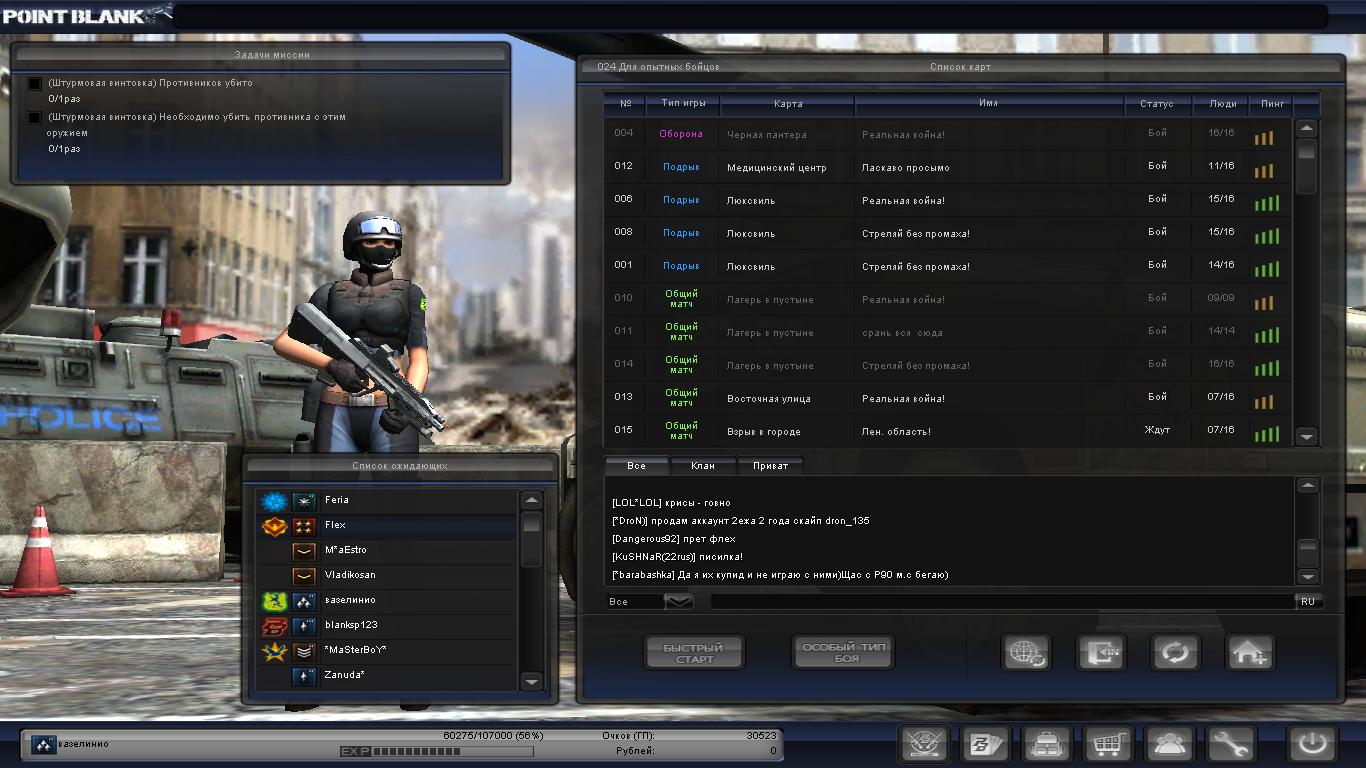The height and width of the screenshot is (768, 1366).
Task: Click the globe change-server icon
Action: pos(1027,653)
